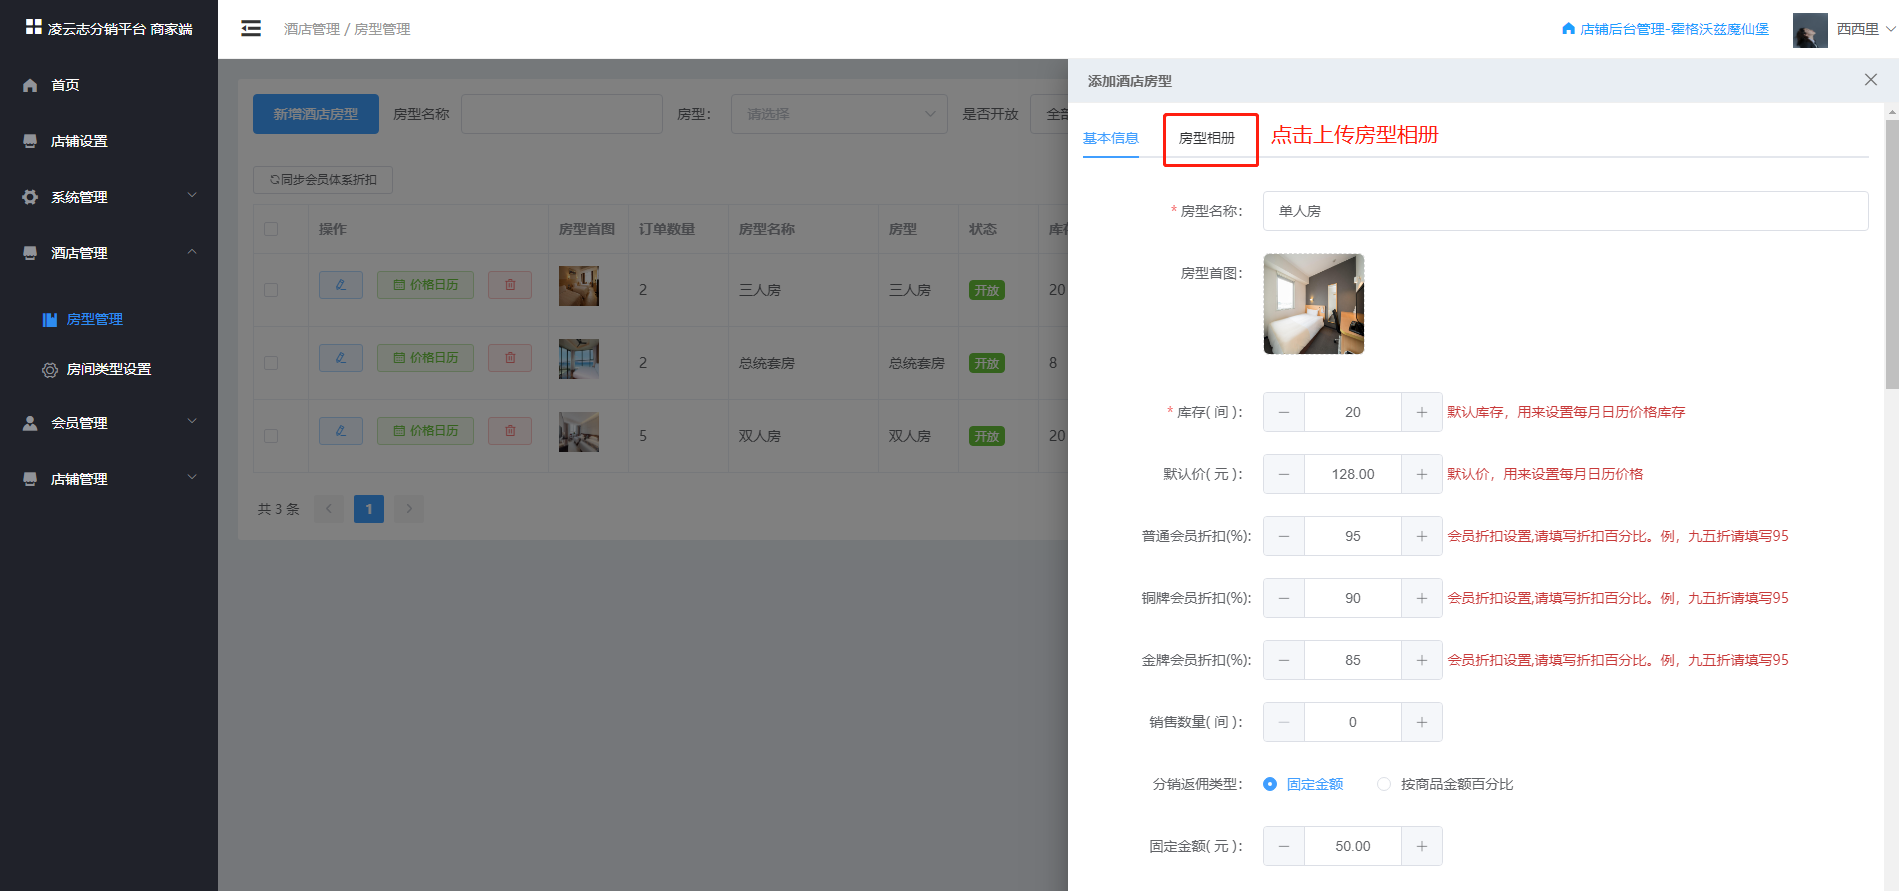
Task: Edit the 房型名称 field containing 单人房
Action: 1566,211
